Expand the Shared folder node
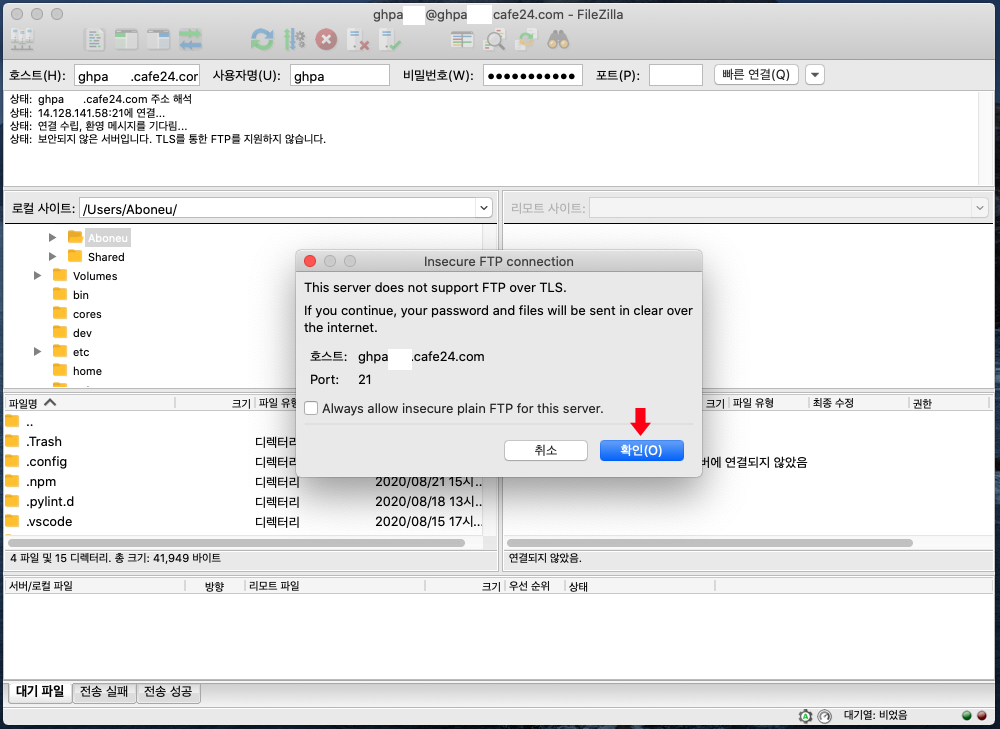The image size is (1000, 729). click(x=52, y=256)
